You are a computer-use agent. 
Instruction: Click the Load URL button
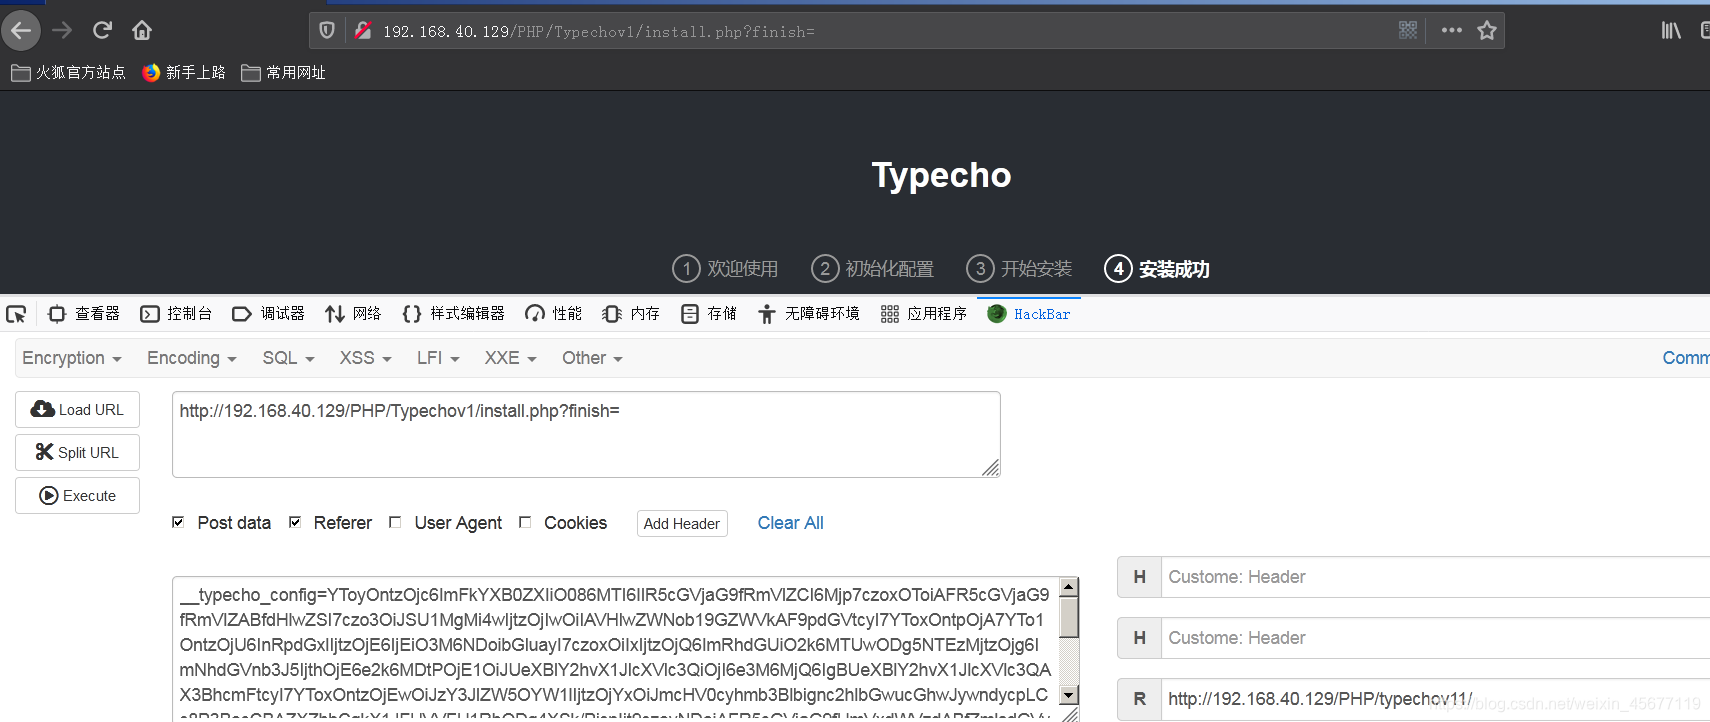pyautogui.click(x=77, y=410)
